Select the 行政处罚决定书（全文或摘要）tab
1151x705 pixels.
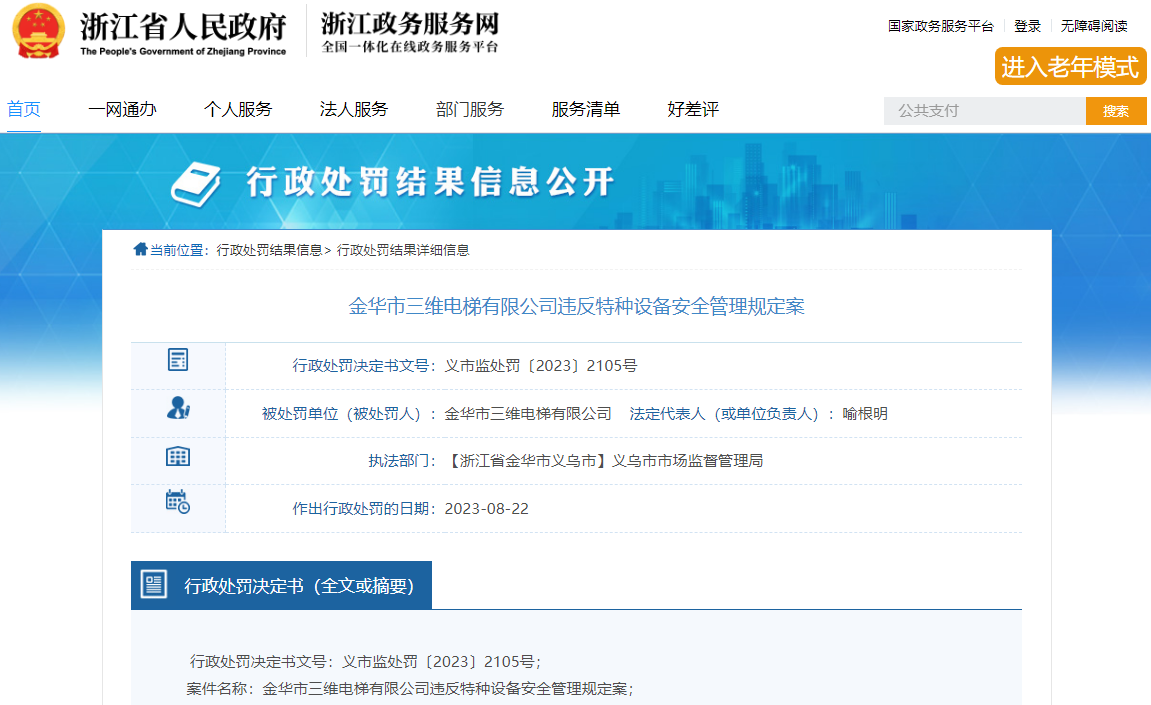[x=298, y=586]
